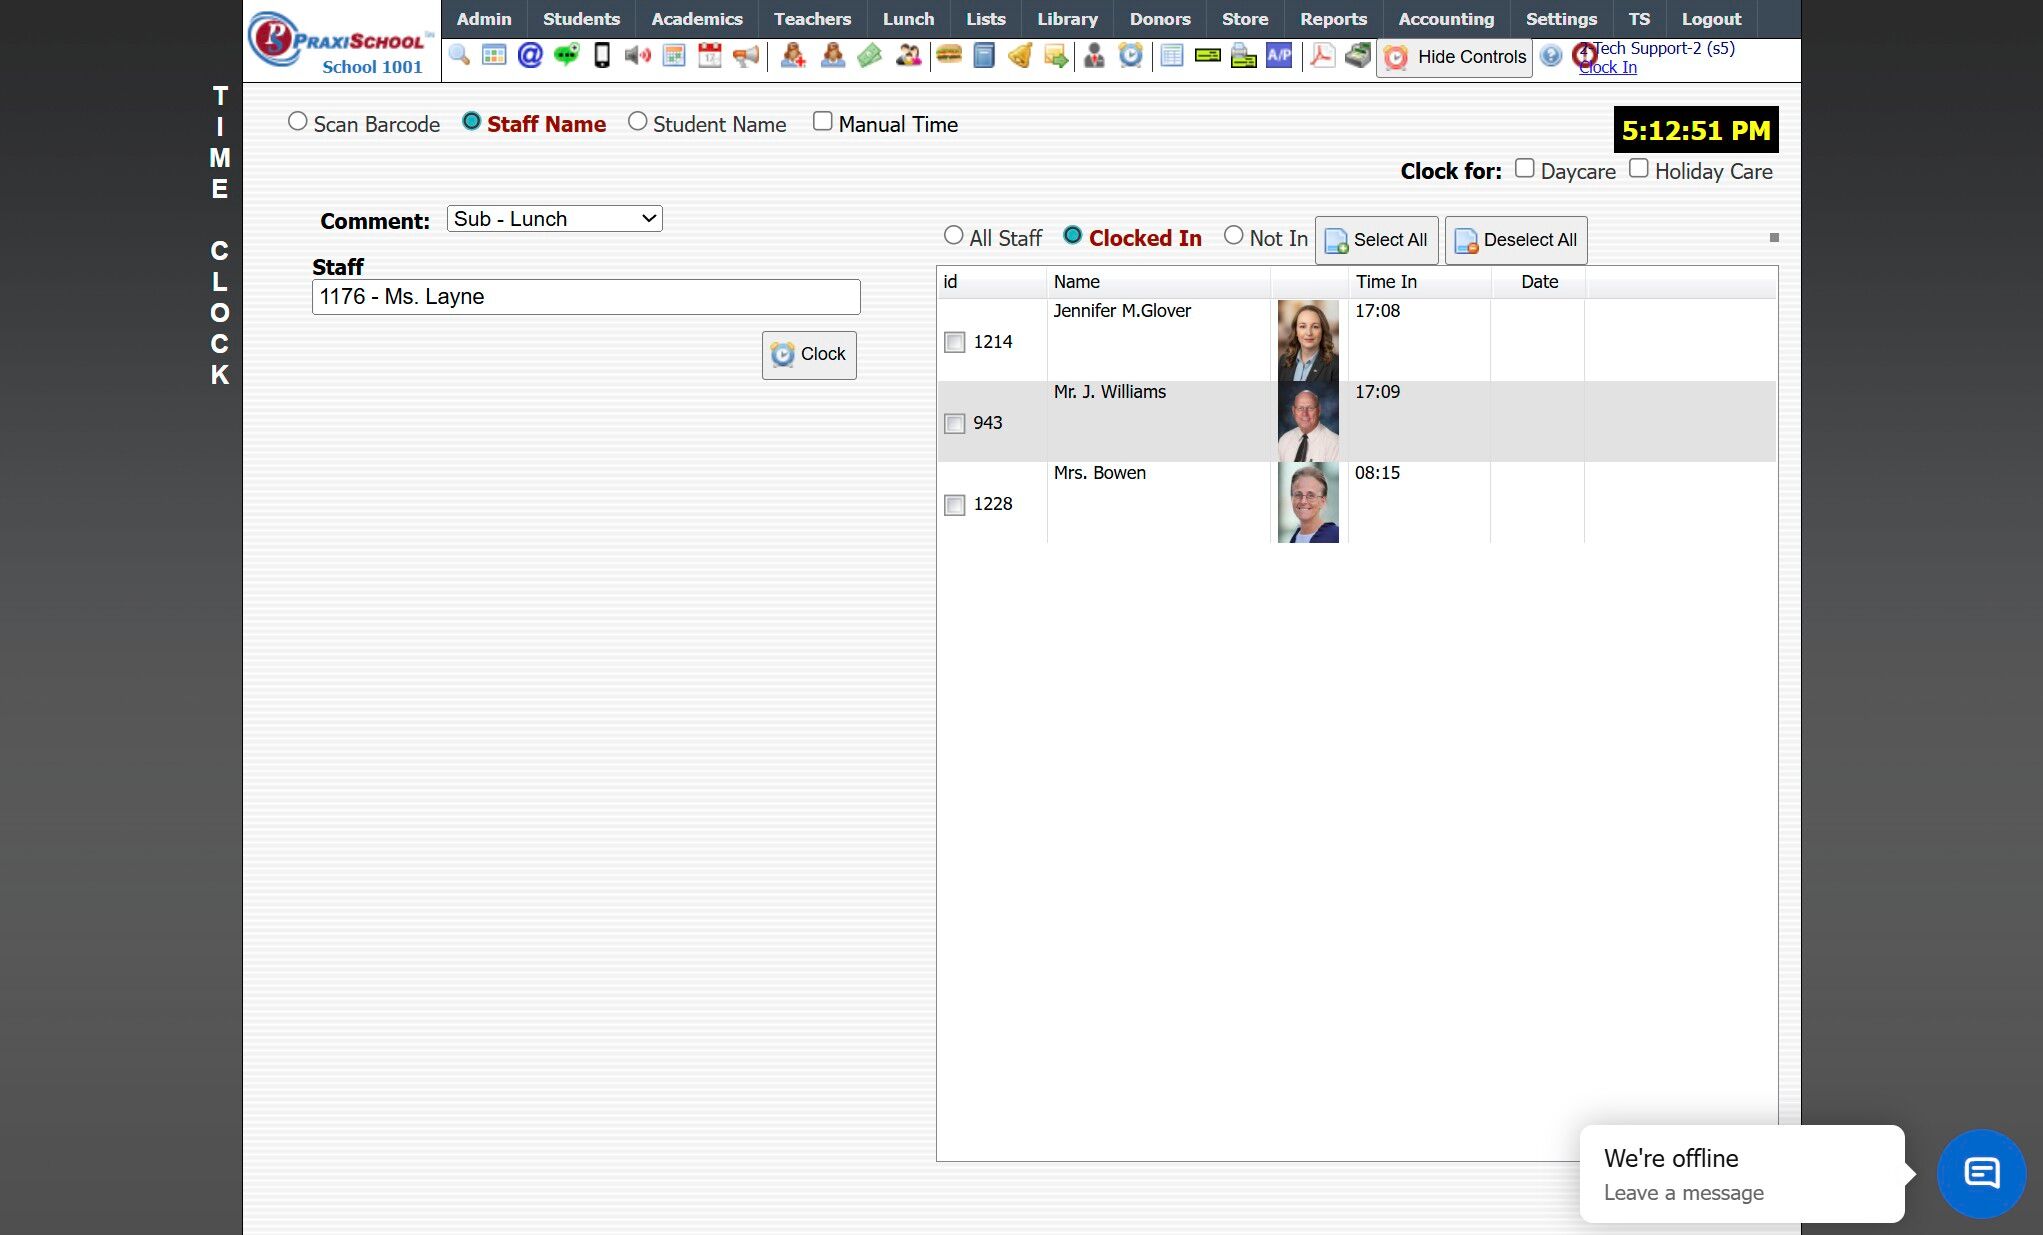Click the Staff name input field
Image resolution: width=2043 pixels, height=1235 pixels.
(x=586, y=297)
